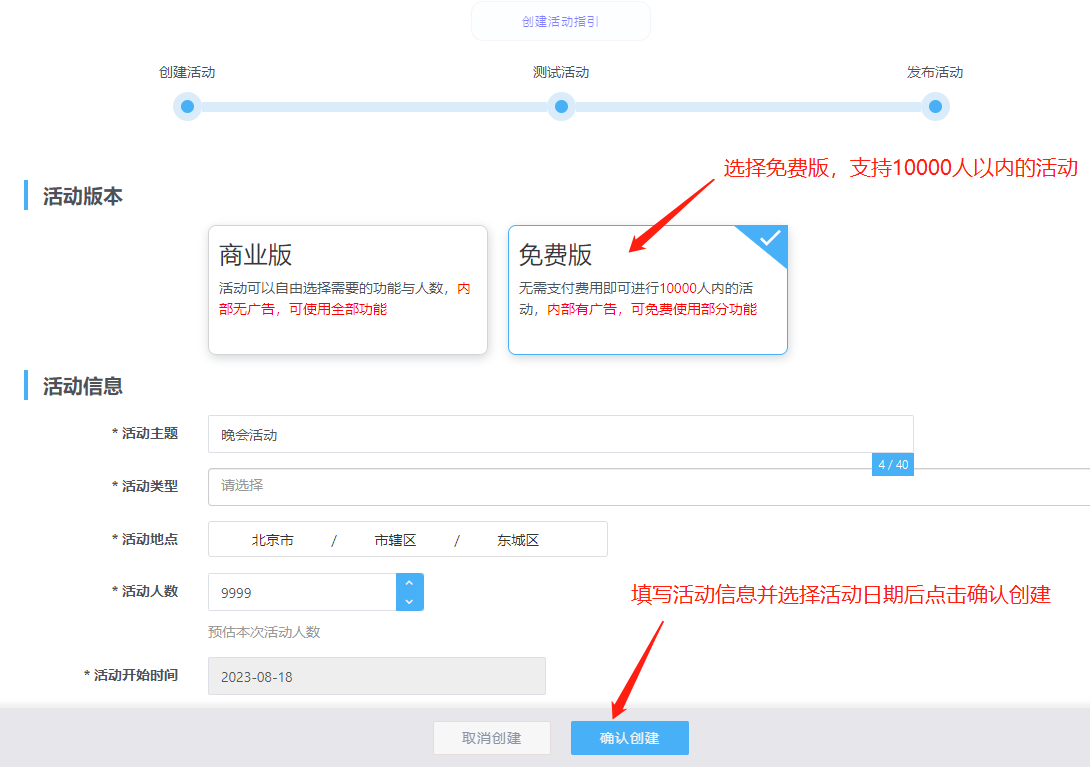The image size is (1090, 767).
Task: Select the 商业版 version card
Action: coord(347,290)
